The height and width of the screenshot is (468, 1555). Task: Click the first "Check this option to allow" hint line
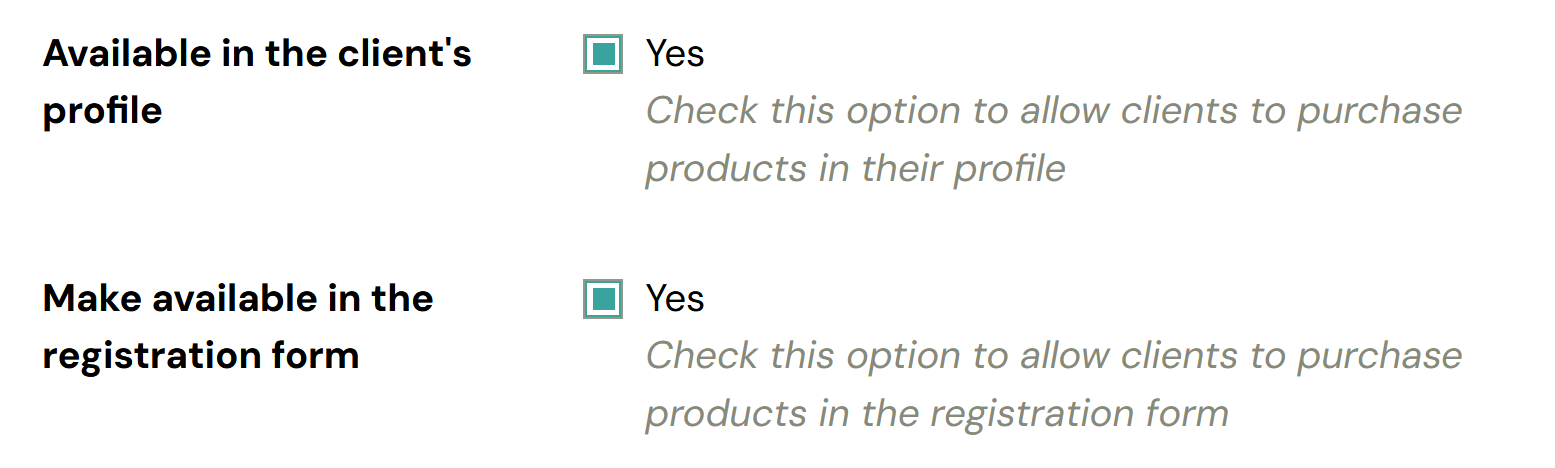pyautogui.click(x=1053, y=110)
